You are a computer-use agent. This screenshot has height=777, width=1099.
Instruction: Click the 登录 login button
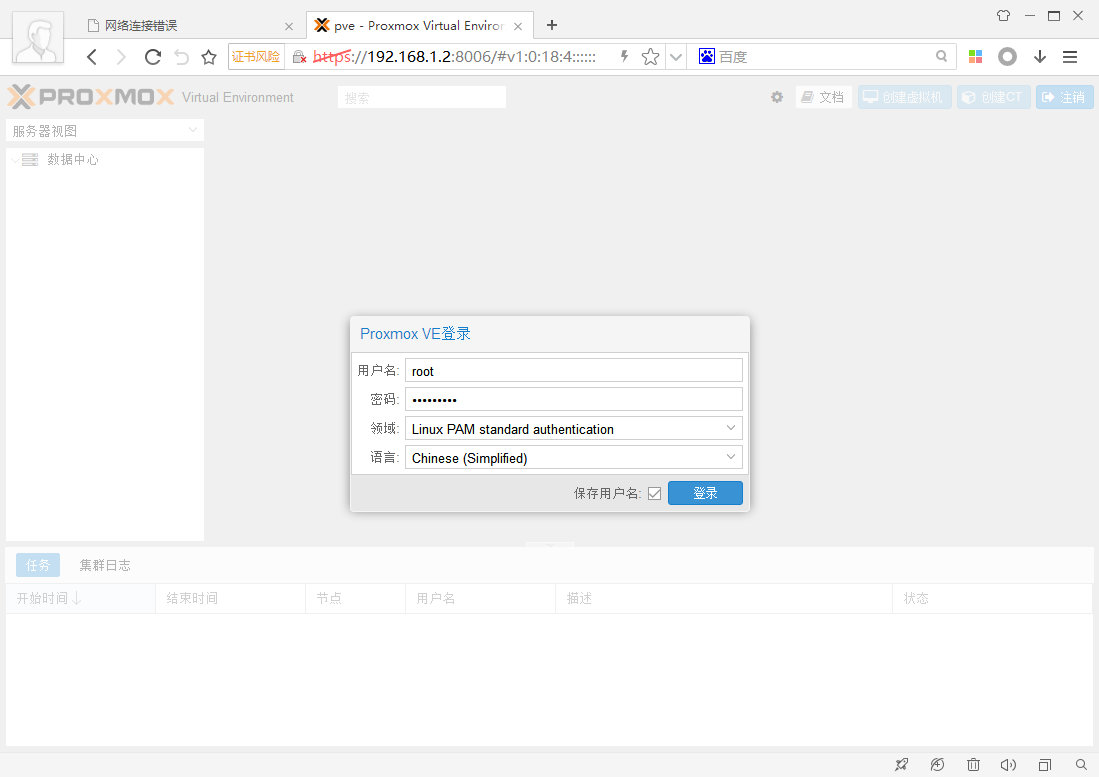[705, 493]
